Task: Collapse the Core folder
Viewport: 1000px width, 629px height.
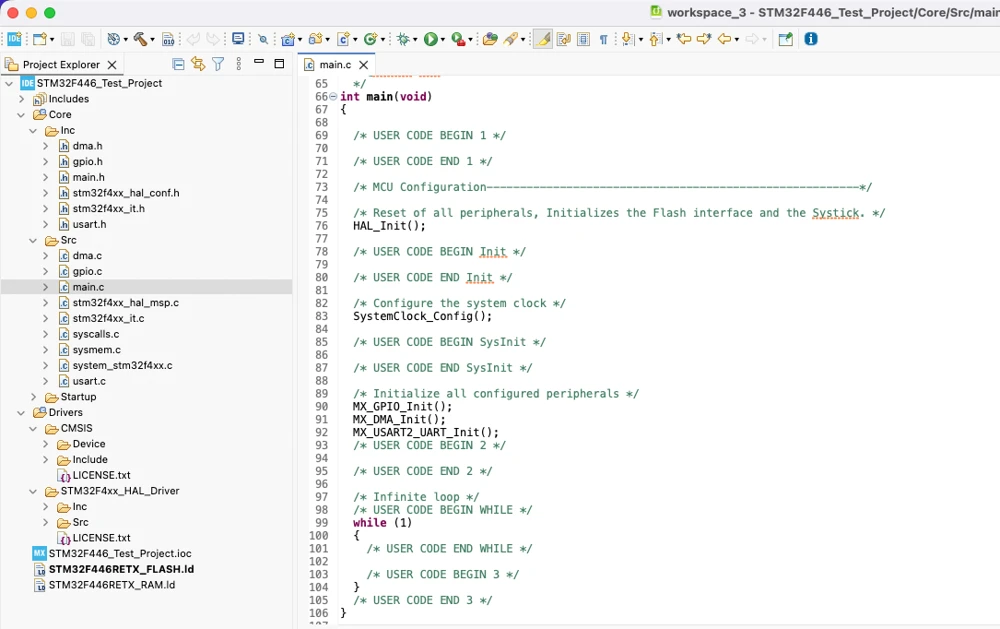Action: tap(21, 115)
